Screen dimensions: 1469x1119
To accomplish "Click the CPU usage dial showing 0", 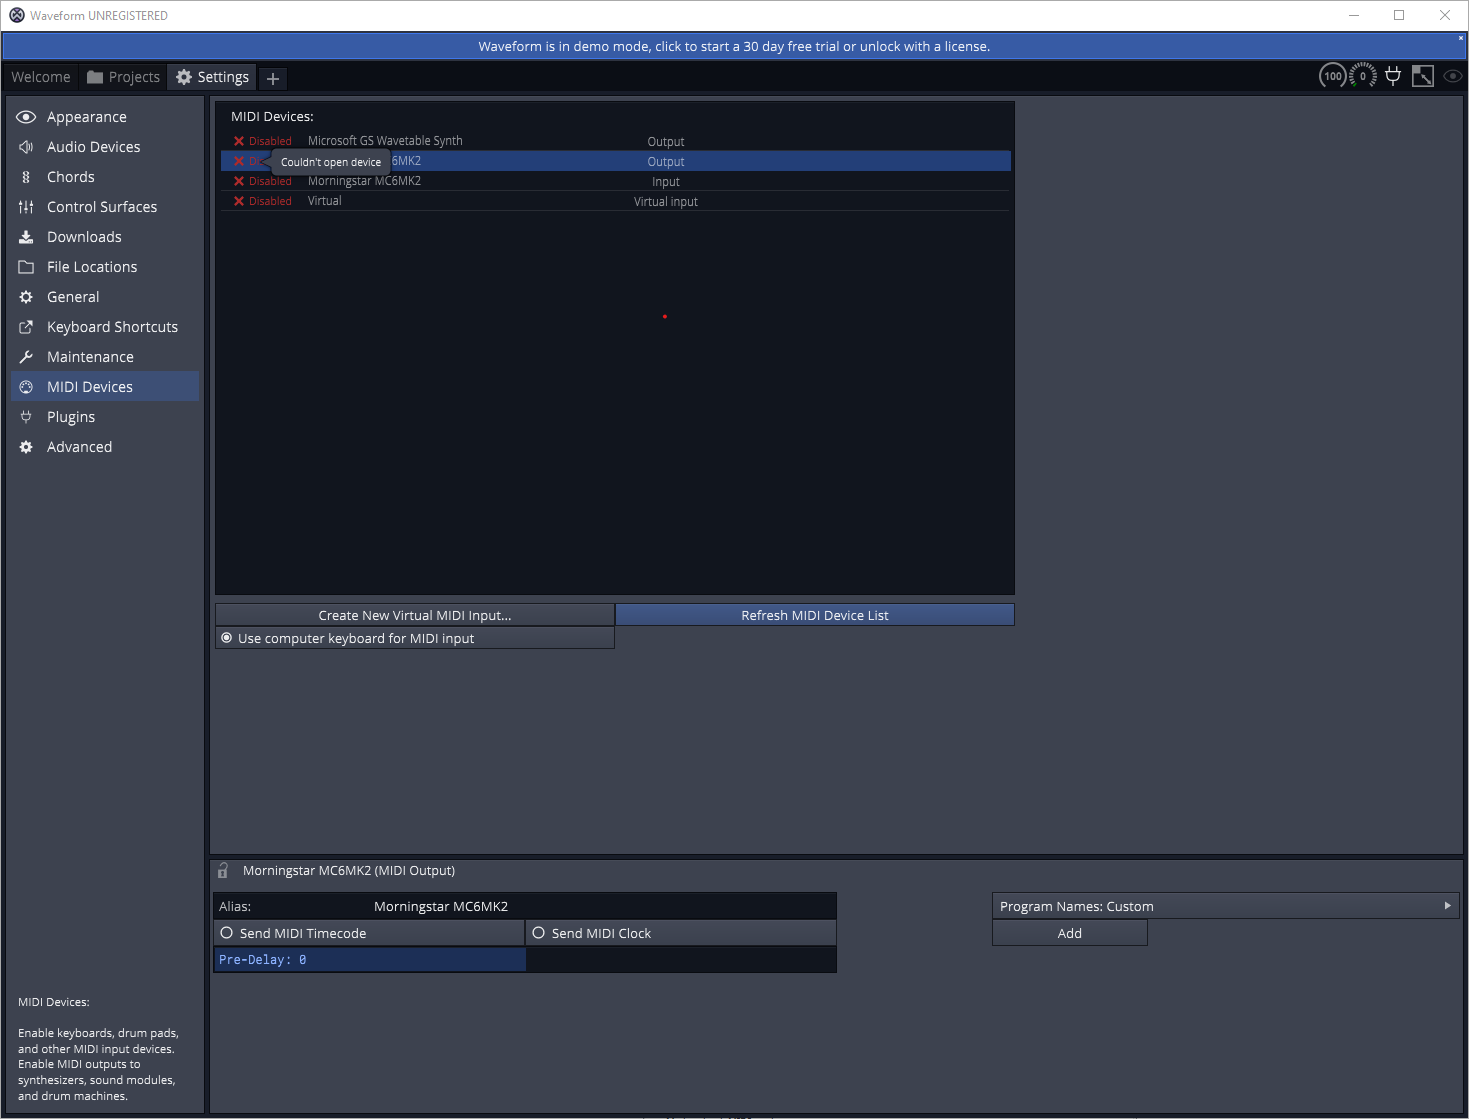I will [x=1363, y=76].
